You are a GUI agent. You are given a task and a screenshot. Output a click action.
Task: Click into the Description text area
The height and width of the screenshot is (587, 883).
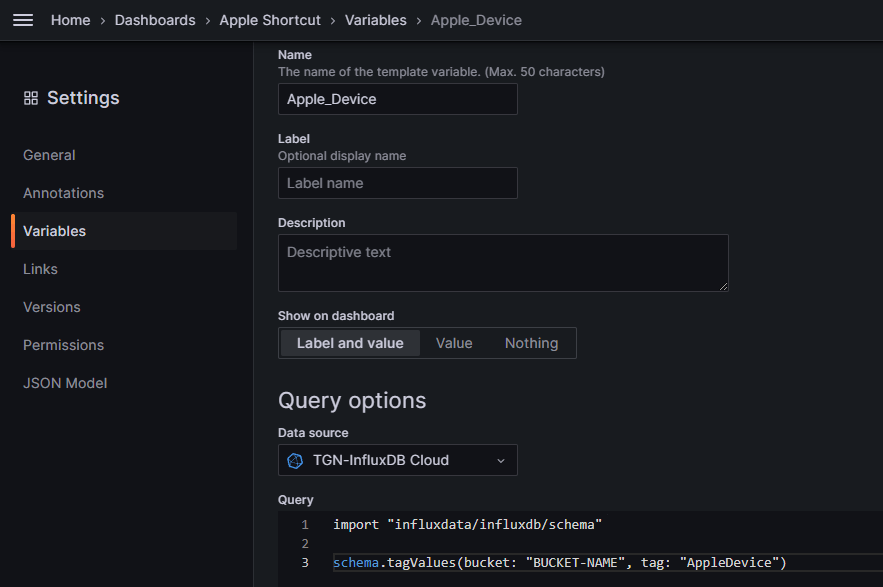[x=502, y=262]
